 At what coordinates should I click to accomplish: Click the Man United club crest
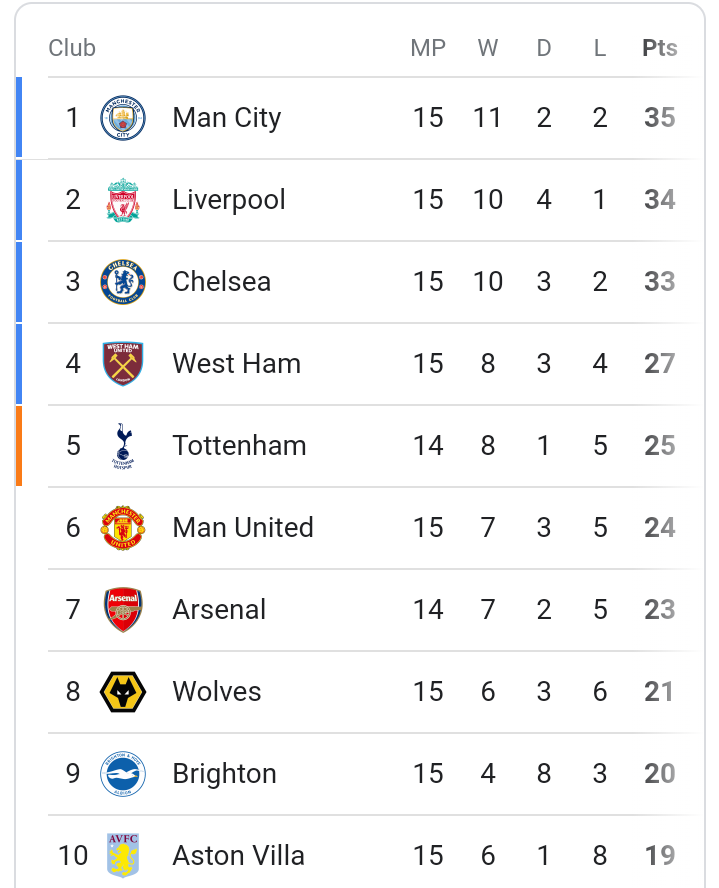pyautogui.click(x=123, y=528)
